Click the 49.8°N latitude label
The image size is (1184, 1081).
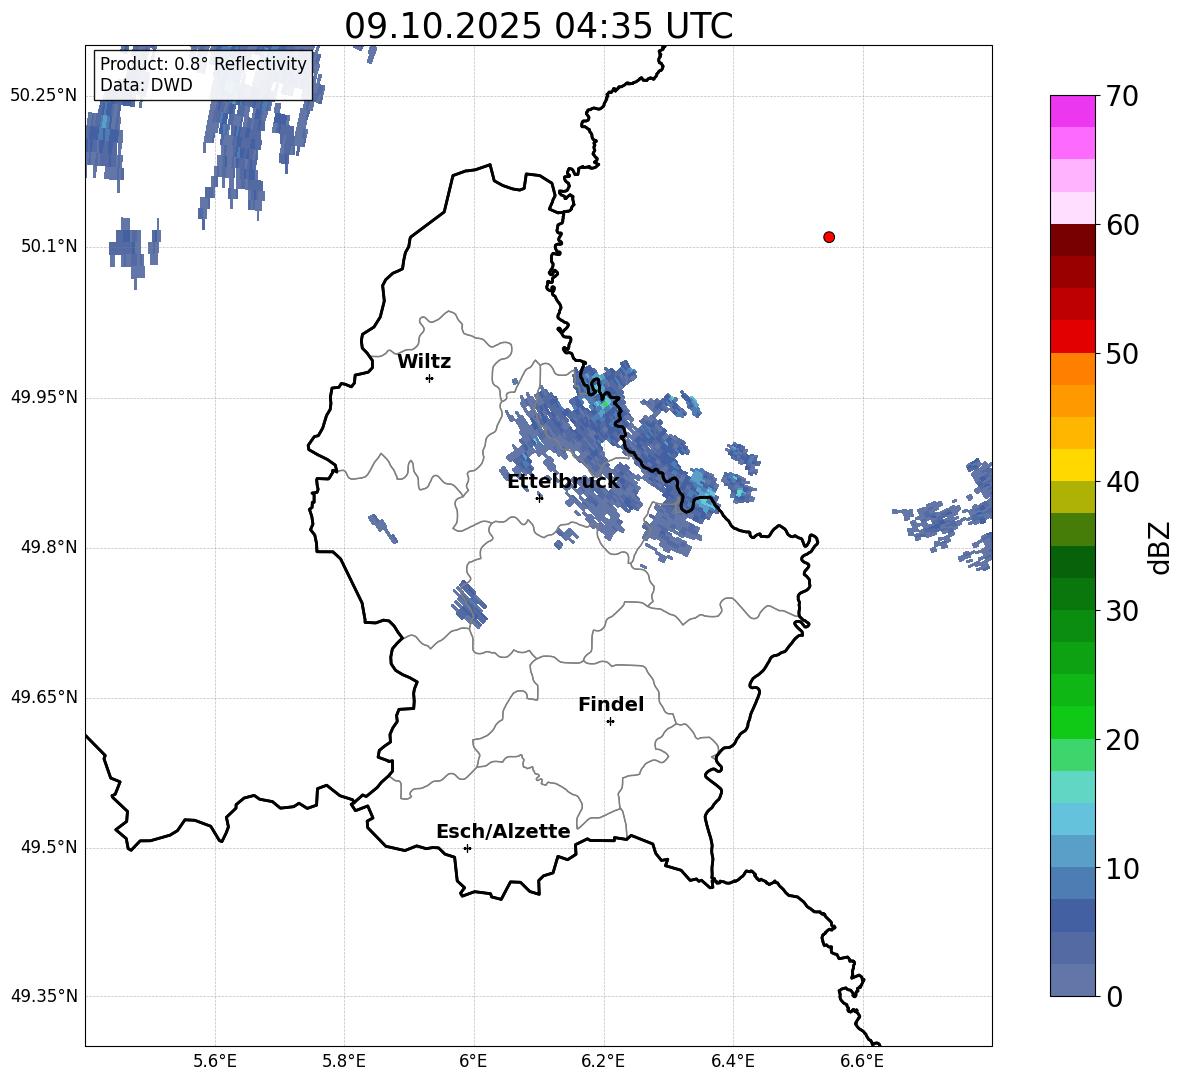click(x=49, y=547)
